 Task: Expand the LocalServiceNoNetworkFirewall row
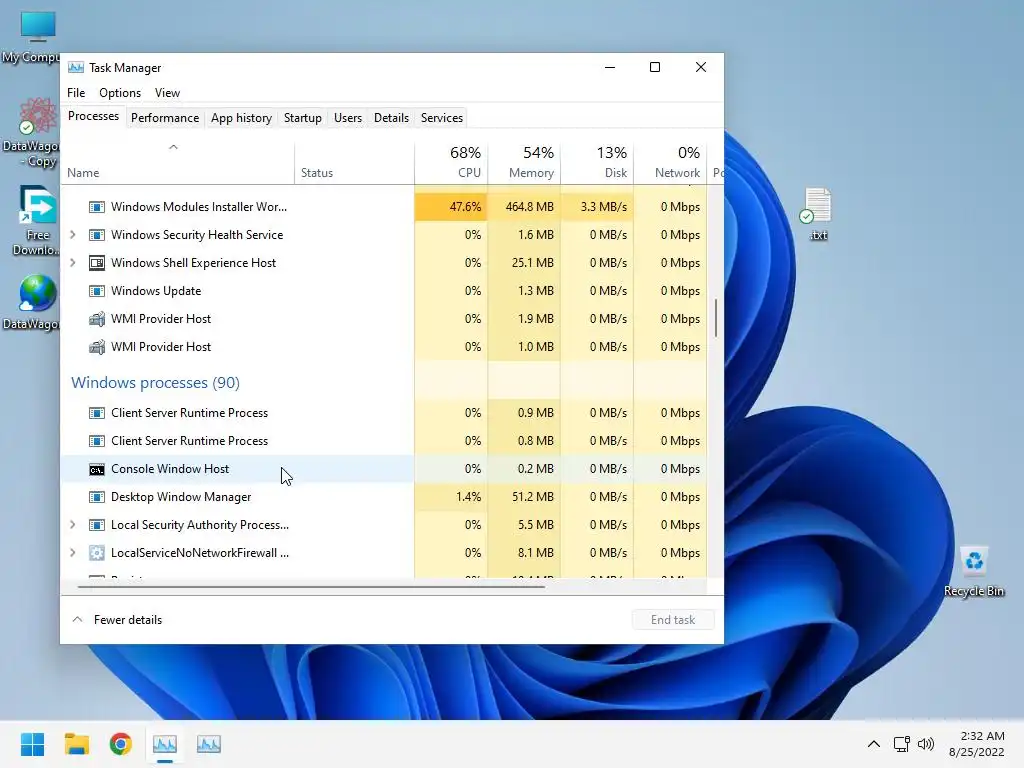pos(72,552)
